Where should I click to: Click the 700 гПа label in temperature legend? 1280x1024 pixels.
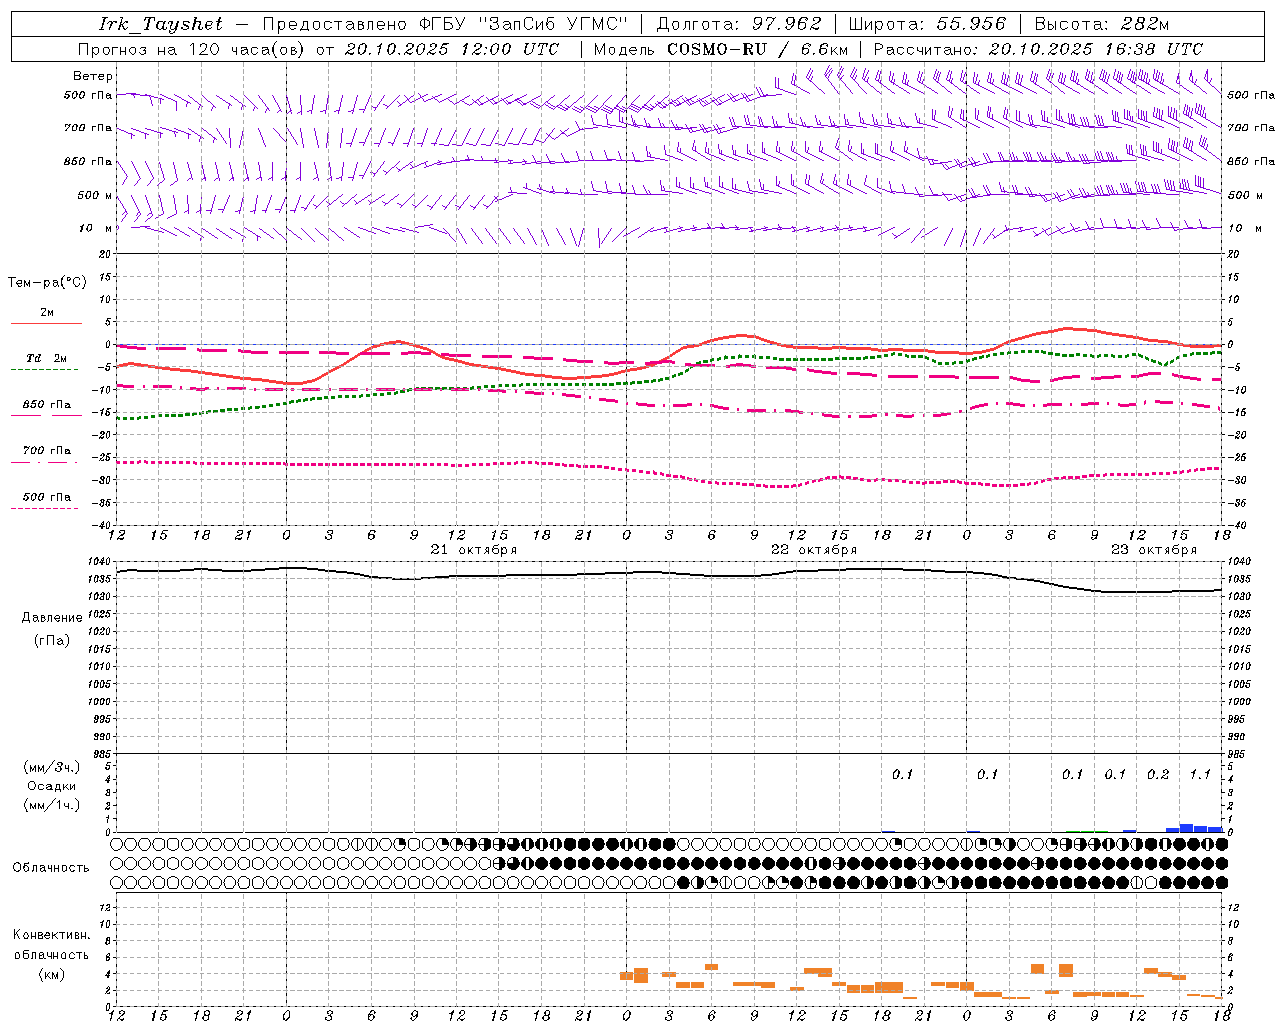coord(47,451)
